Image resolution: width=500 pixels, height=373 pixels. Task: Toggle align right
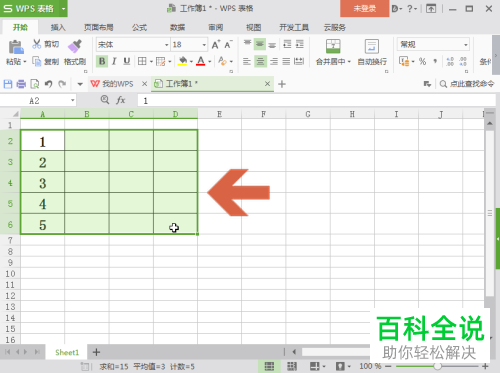(274, 61)
